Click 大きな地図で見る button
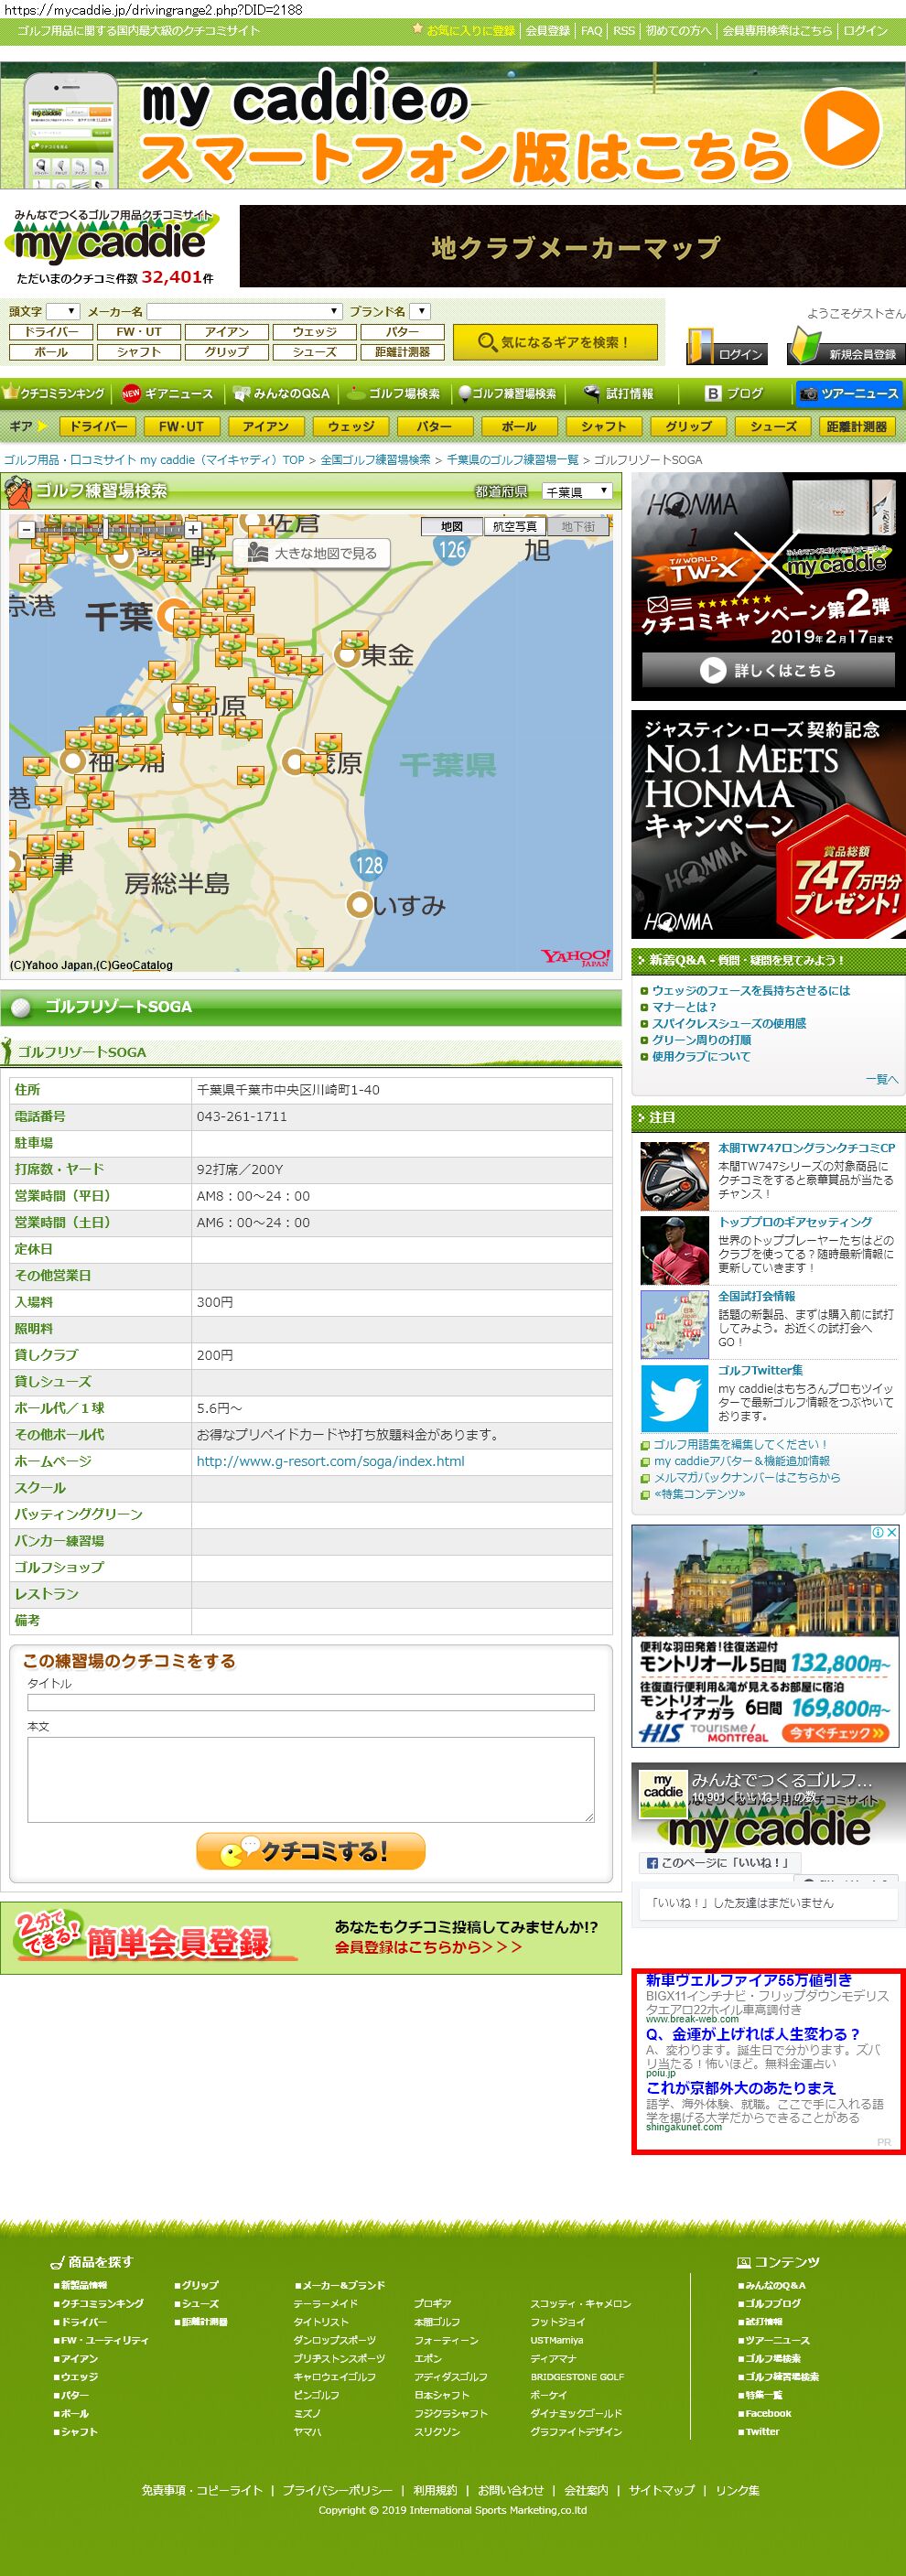 (x=312, y=553)
